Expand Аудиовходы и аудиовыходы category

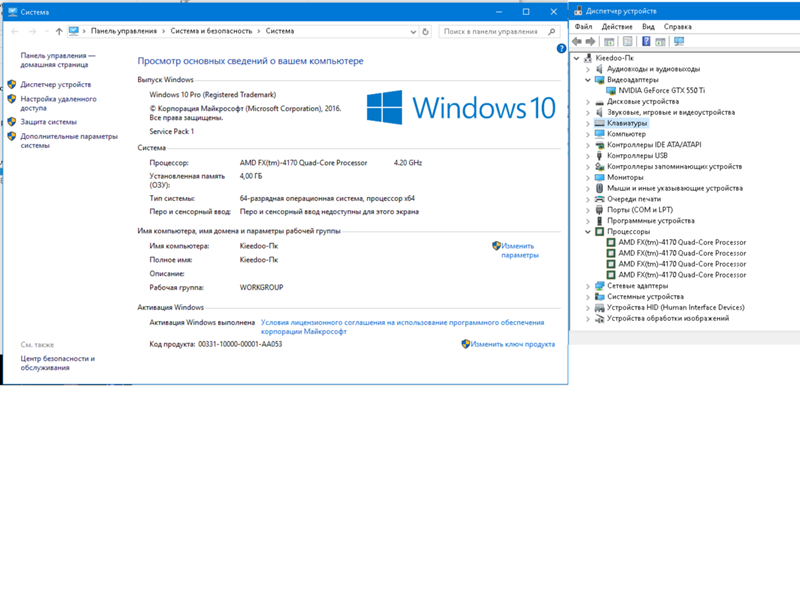click(x=588, y=69)
